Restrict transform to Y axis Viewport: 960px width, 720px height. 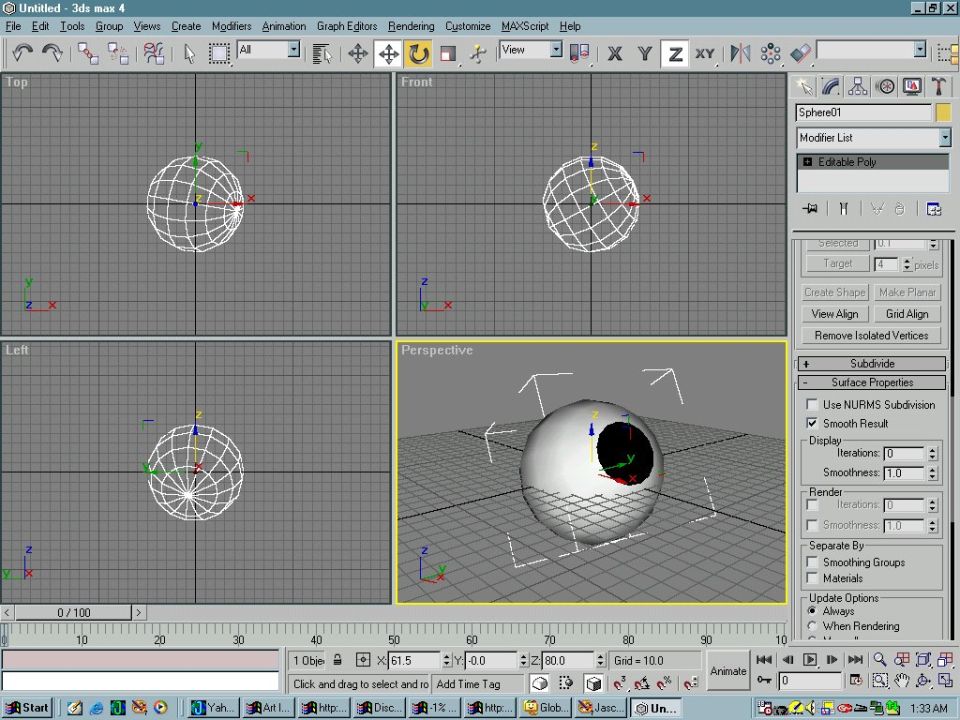click(x=645, y=53)
